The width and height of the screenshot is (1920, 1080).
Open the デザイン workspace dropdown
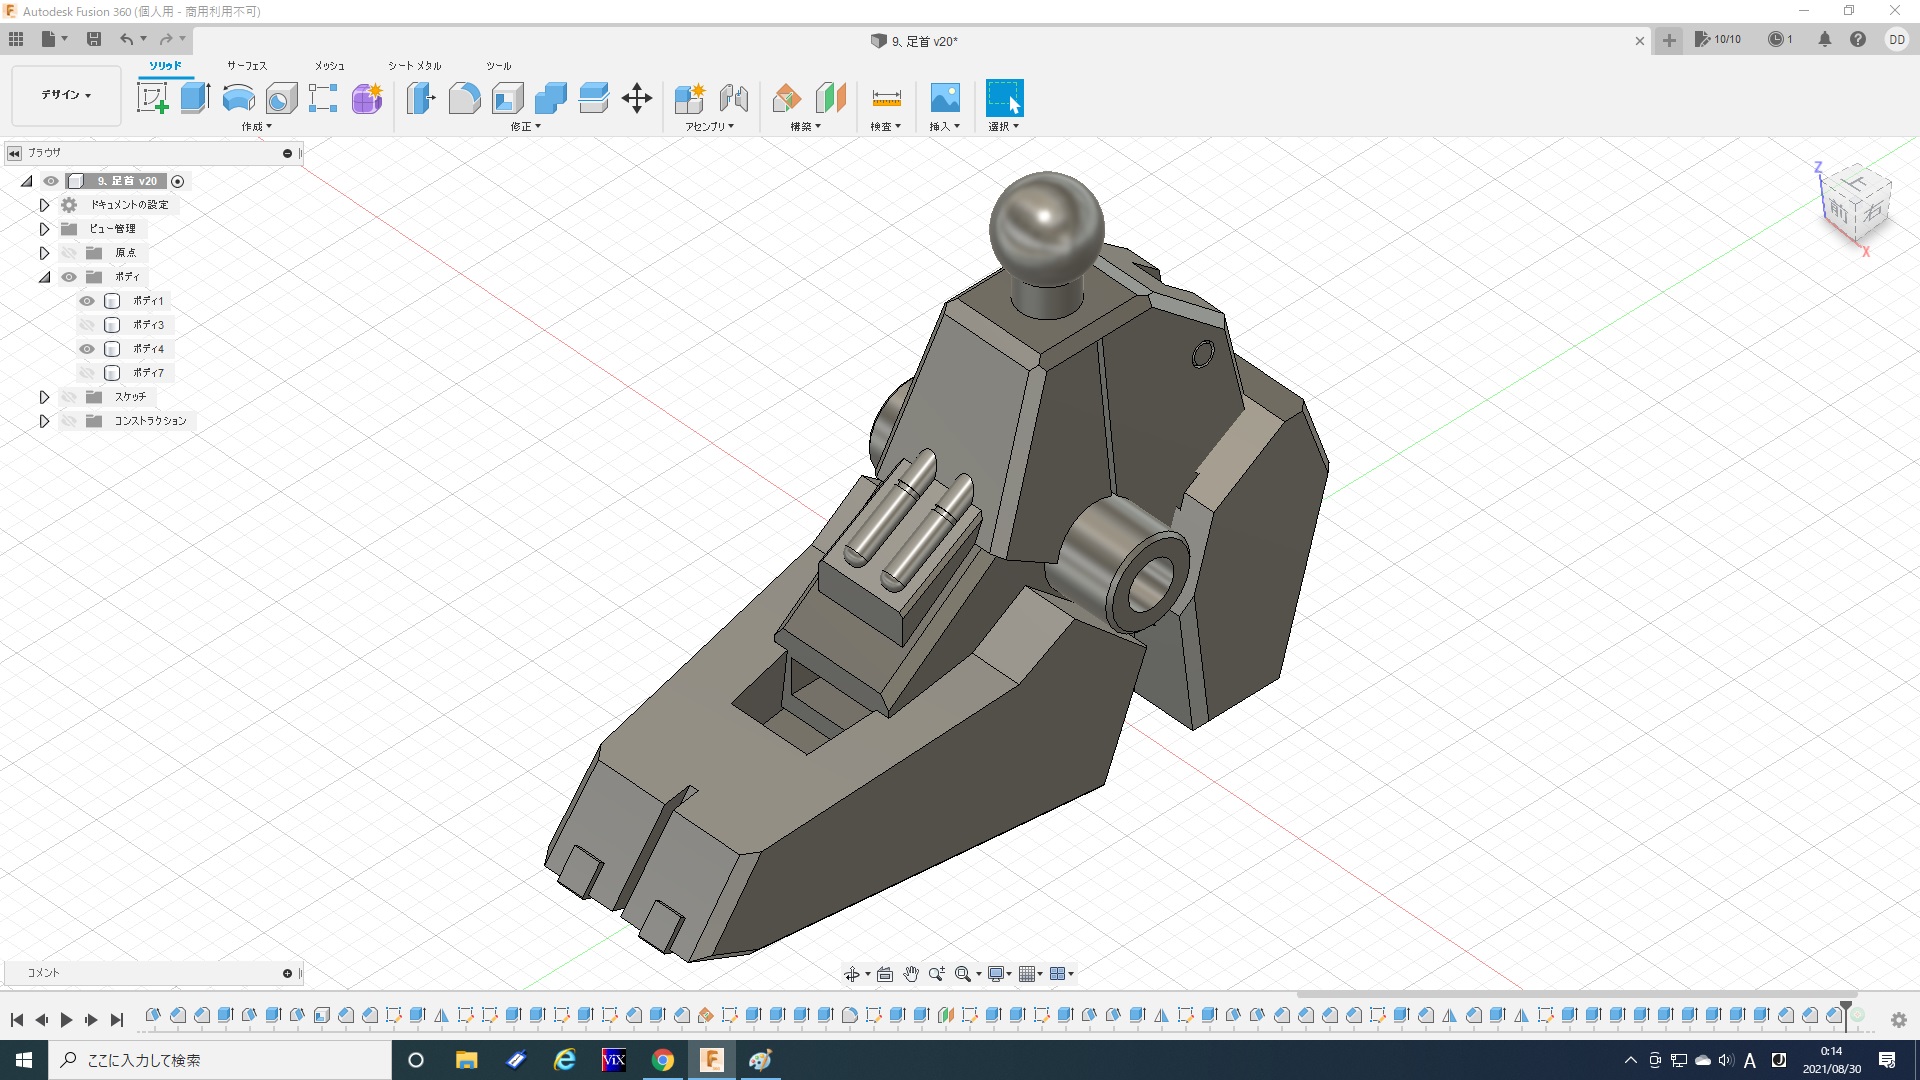(x=66, y=95)
